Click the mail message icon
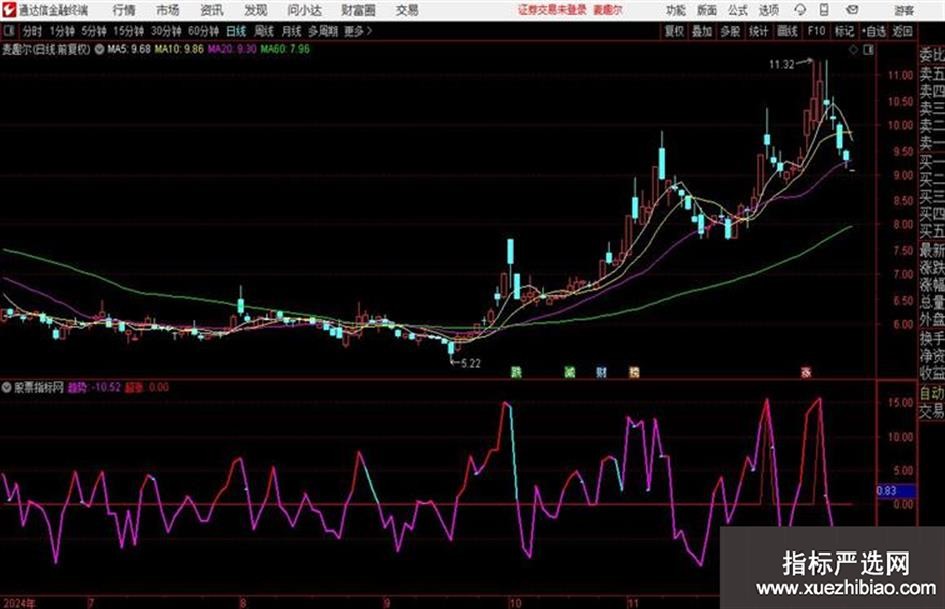The height and width of the screenshot is (609, 945). click(852, 10)
